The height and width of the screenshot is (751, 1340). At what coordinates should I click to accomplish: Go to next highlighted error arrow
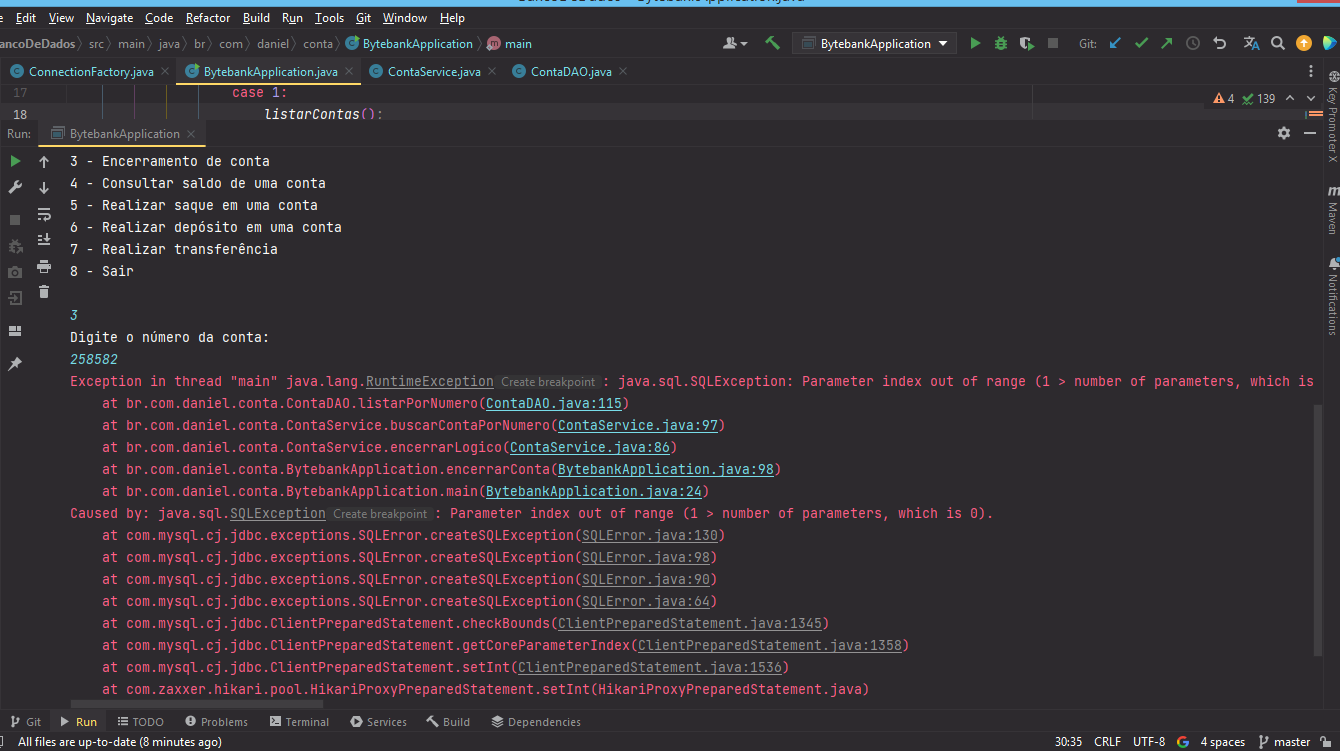coord(1312,98)
